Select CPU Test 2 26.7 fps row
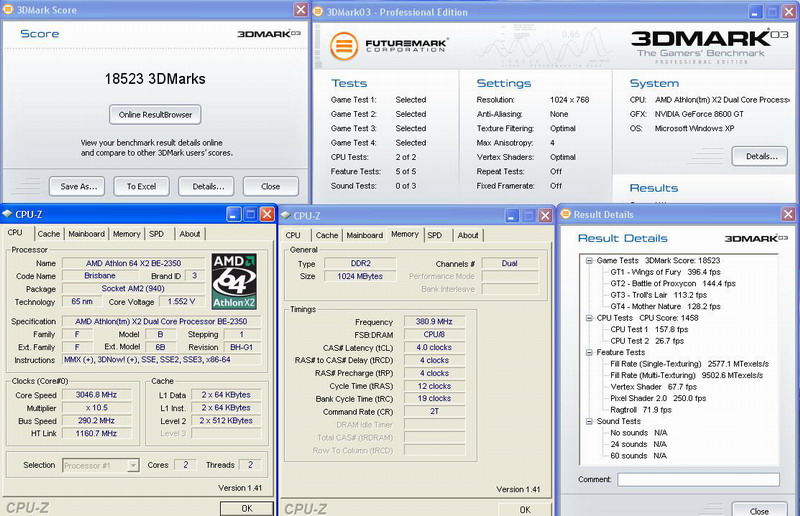800x516 pixels. 647,341
